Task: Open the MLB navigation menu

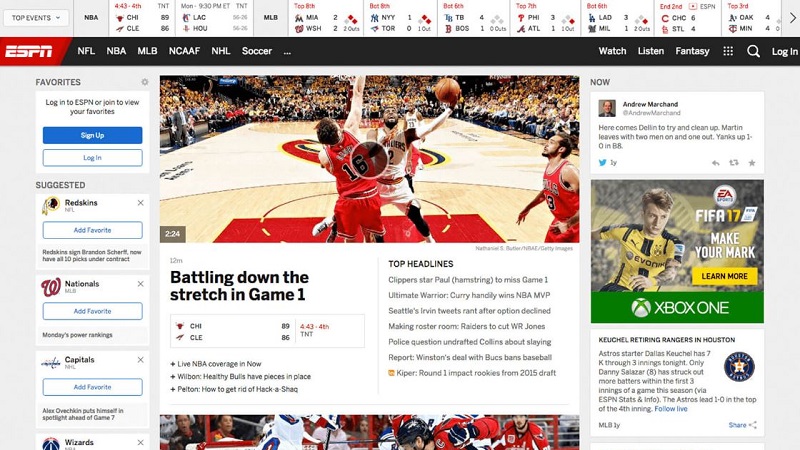Action: pyautogui.click(x=147, y=51)
